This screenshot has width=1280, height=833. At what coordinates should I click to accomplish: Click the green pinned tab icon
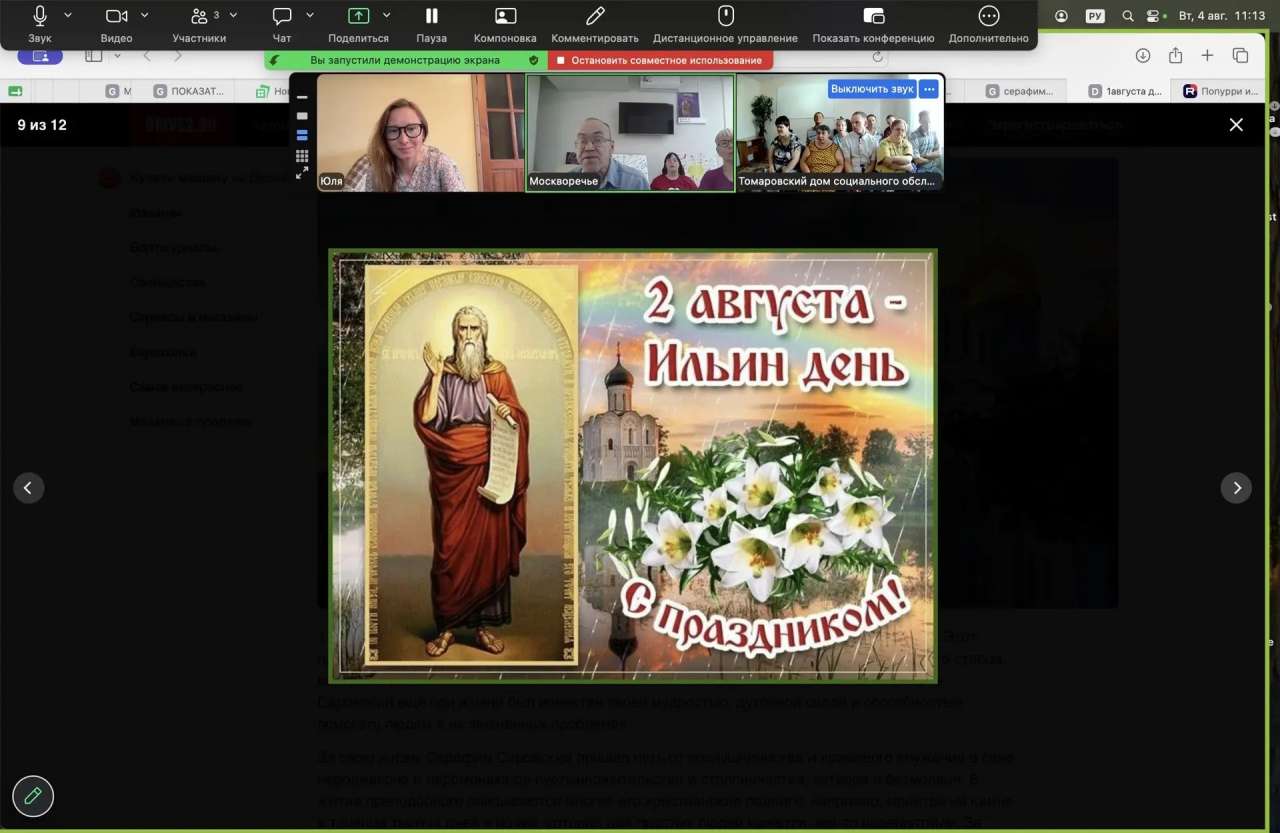(15, 91)
